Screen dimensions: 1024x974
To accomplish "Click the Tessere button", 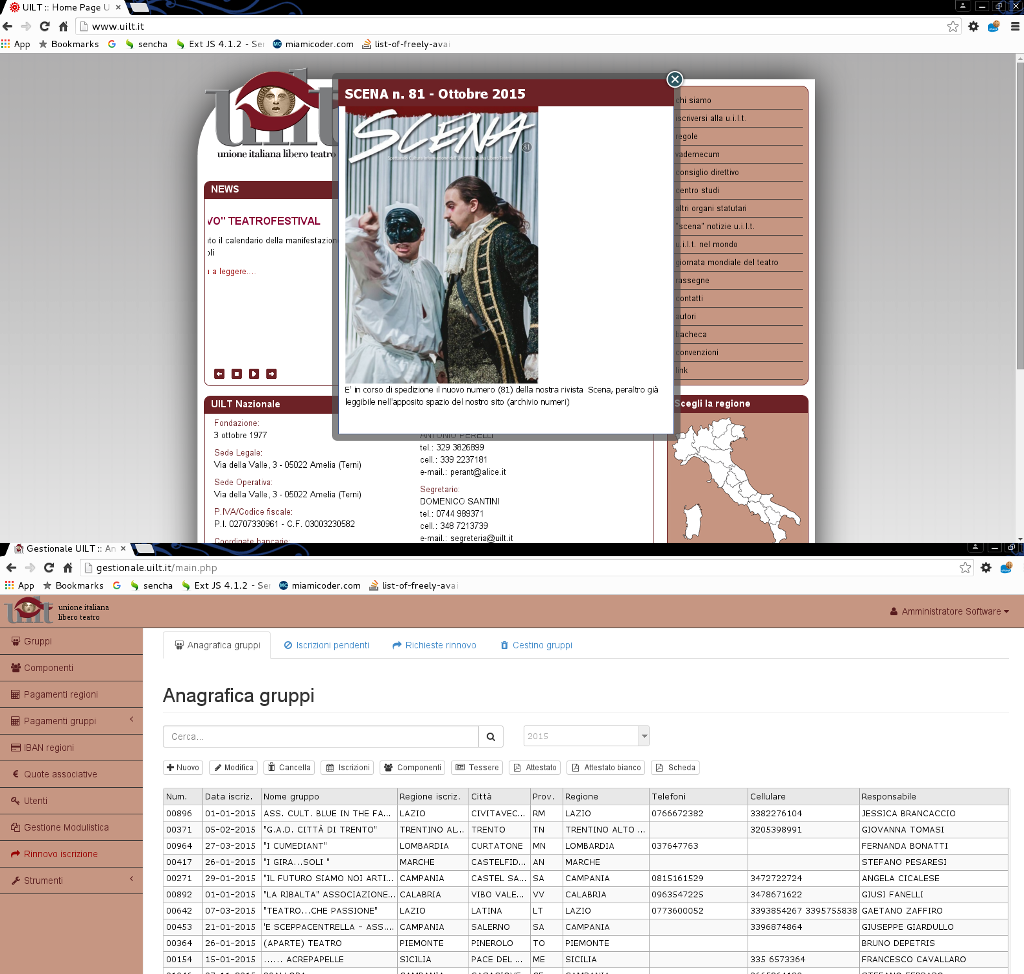I will (477, 768).
